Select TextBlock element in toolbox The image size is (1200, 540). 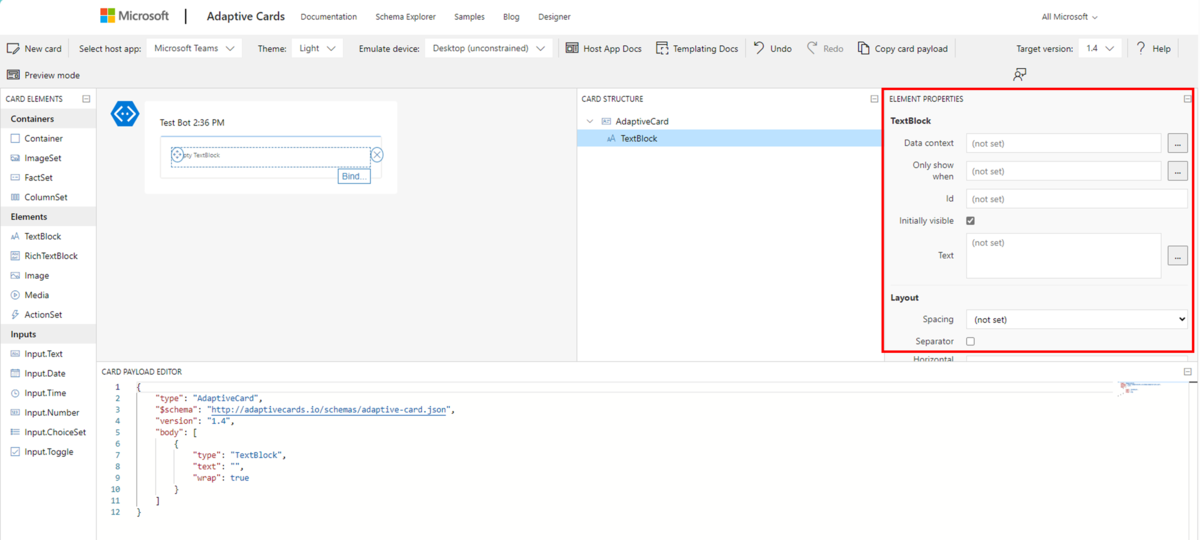[48, 237]
